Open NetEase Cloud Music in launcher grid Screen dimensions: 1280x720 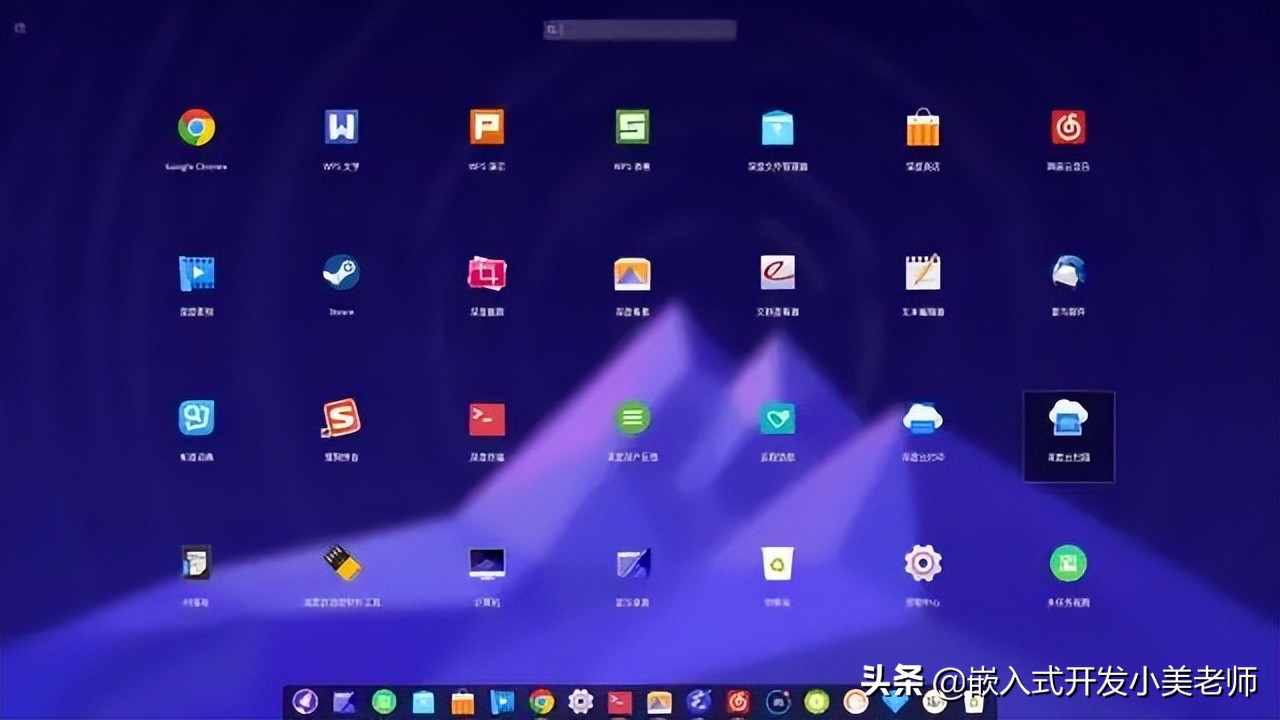(x=1068, y=127)
